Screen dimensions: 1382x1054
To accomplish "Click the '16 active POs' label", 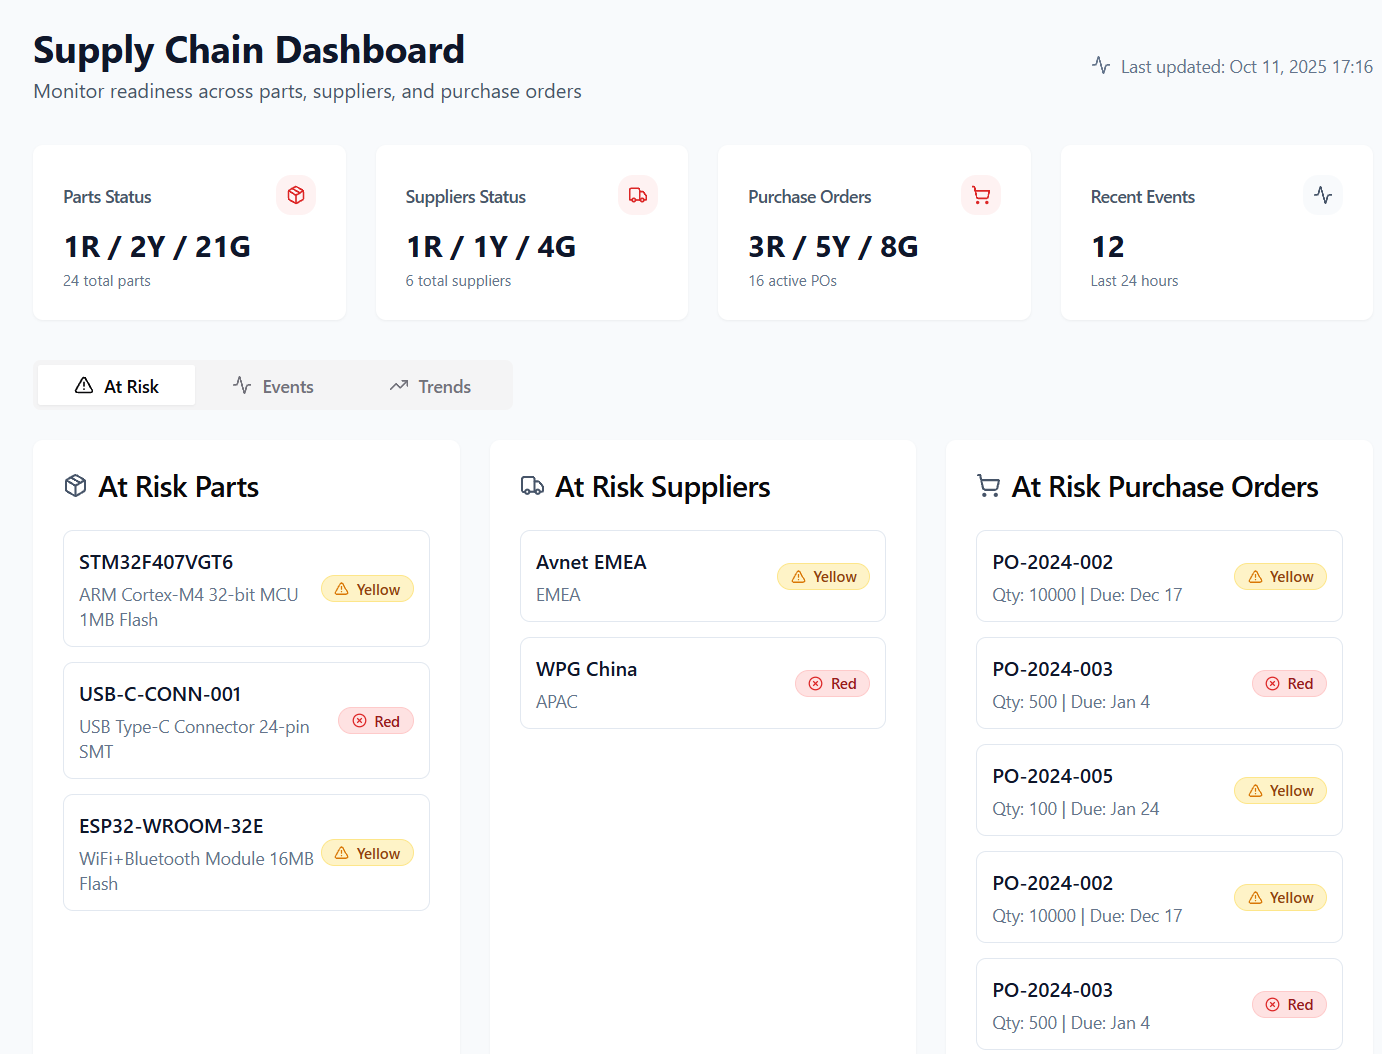I will tap(792, 281).
